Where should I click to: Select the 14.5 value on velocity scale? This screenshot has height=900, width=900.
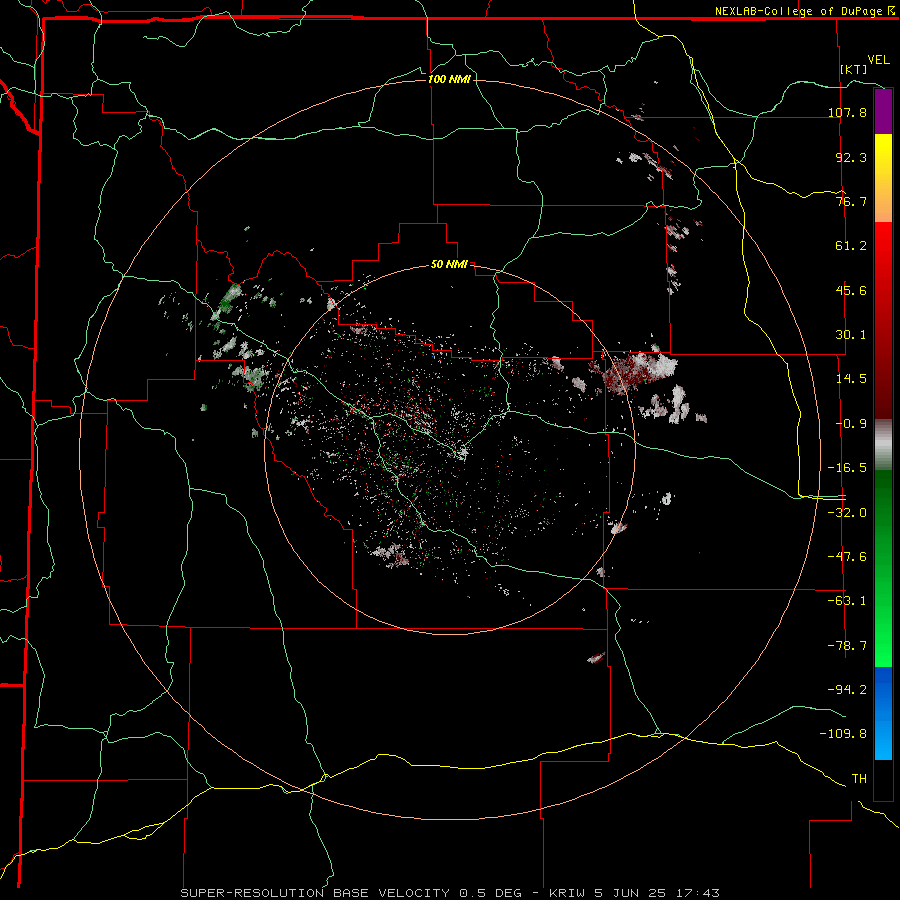[x=851, y=379]
